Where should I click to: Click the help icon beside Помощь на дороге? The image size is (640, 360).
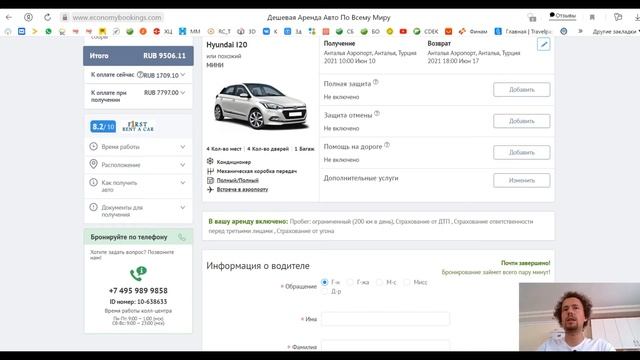tap(387, 145)
